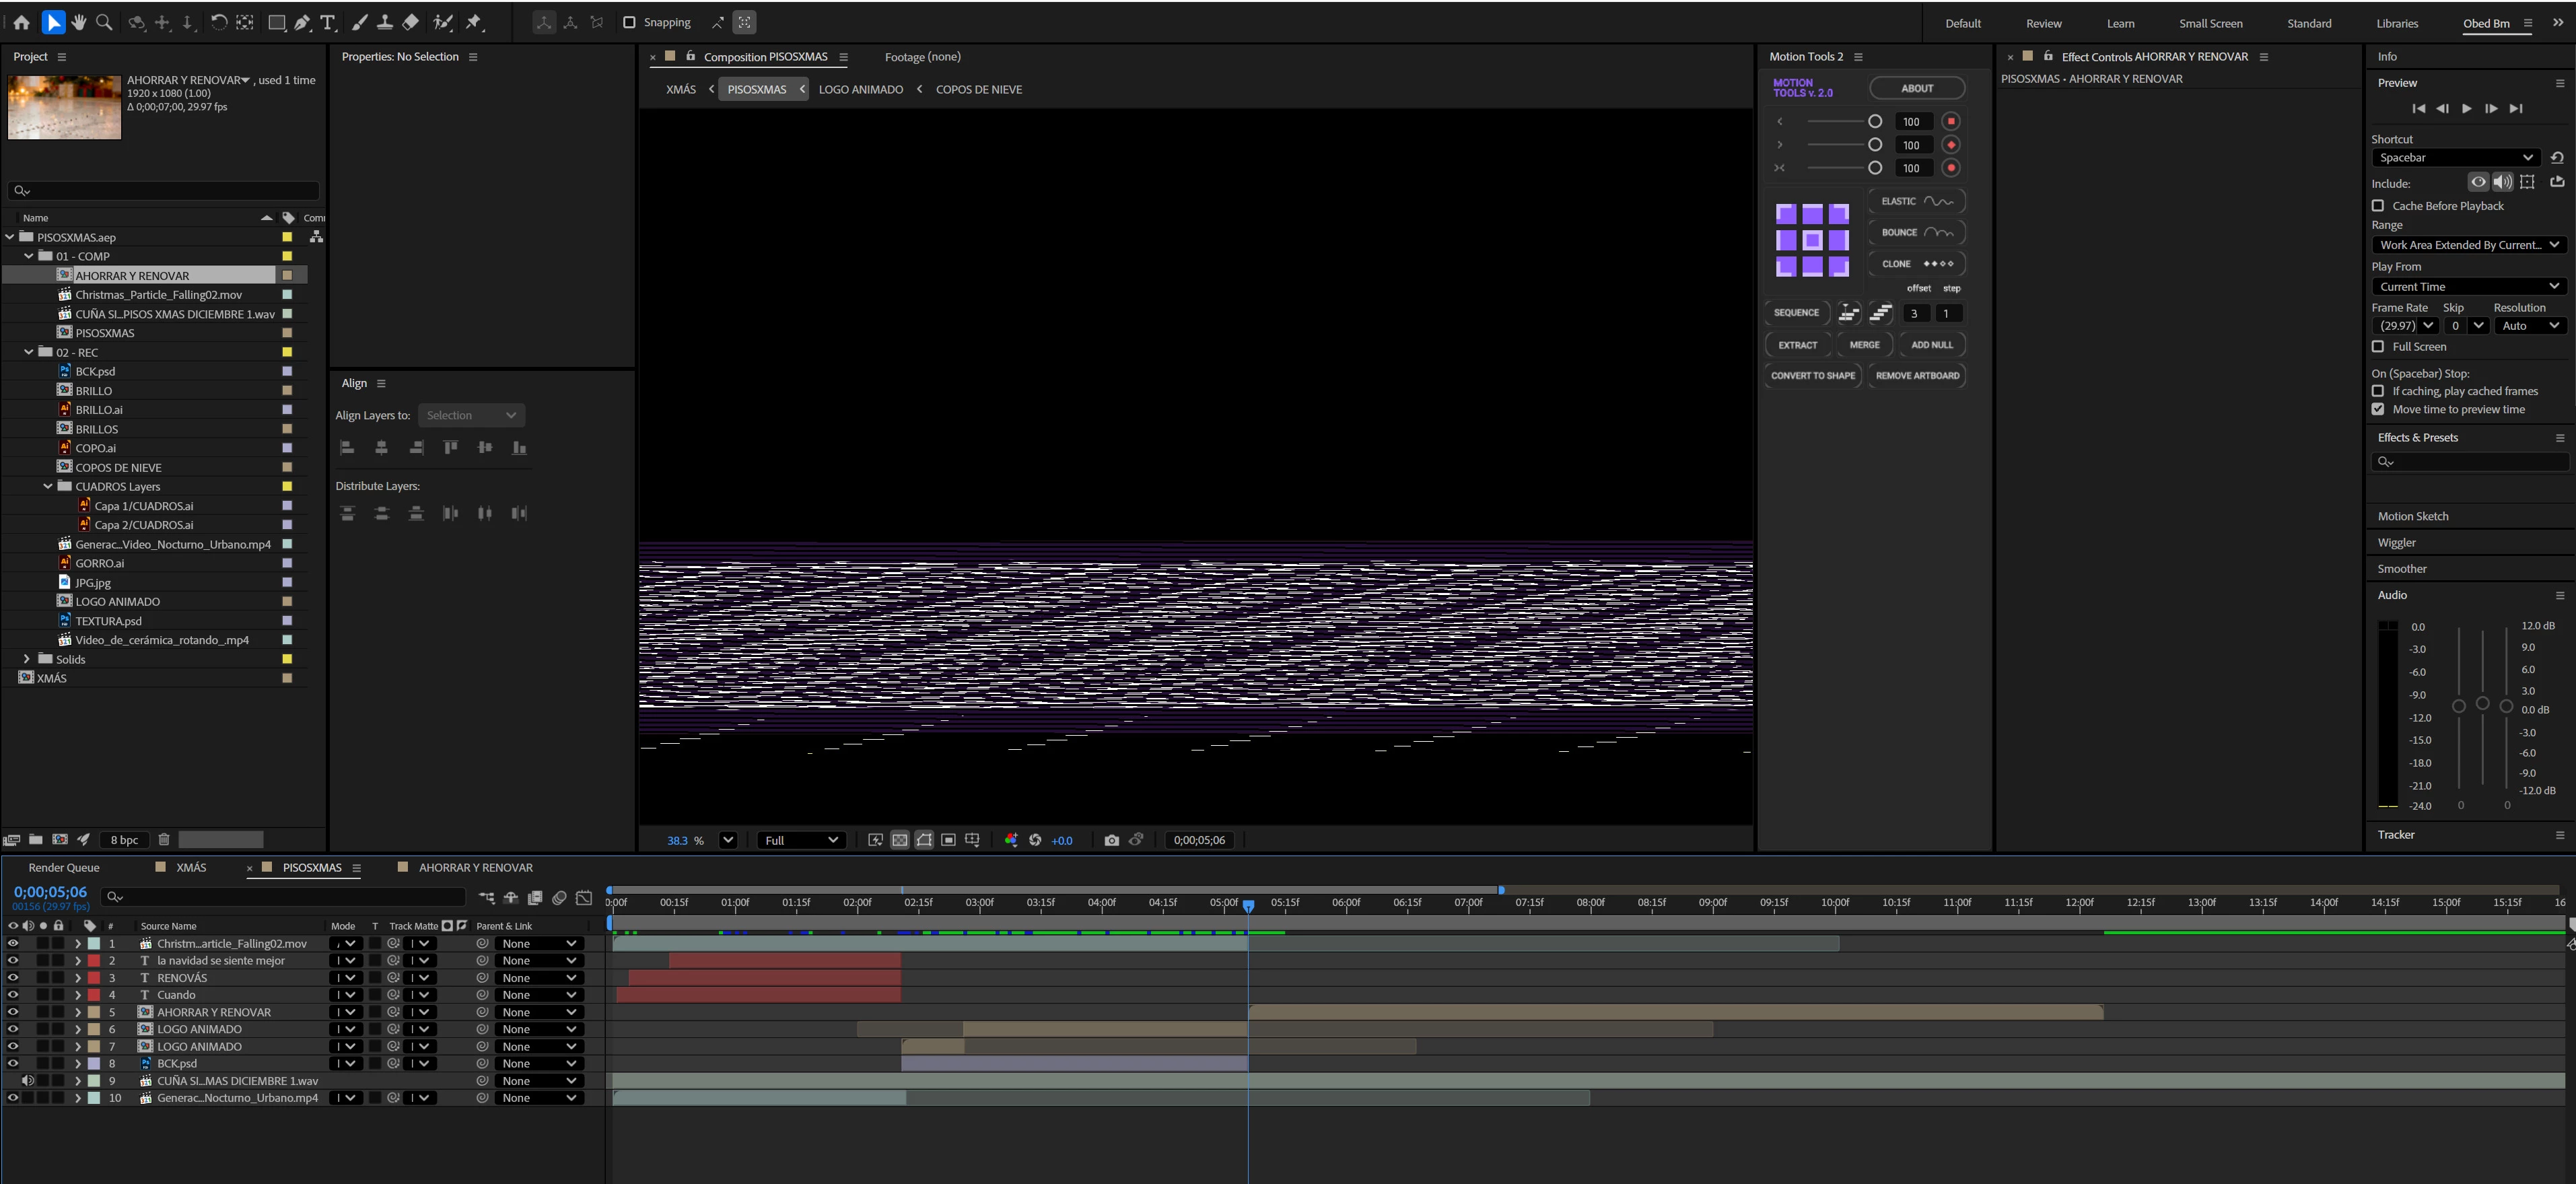
Task: Check Cache Before Playback
Action: pyautogui.click(x=2378, y=205)
